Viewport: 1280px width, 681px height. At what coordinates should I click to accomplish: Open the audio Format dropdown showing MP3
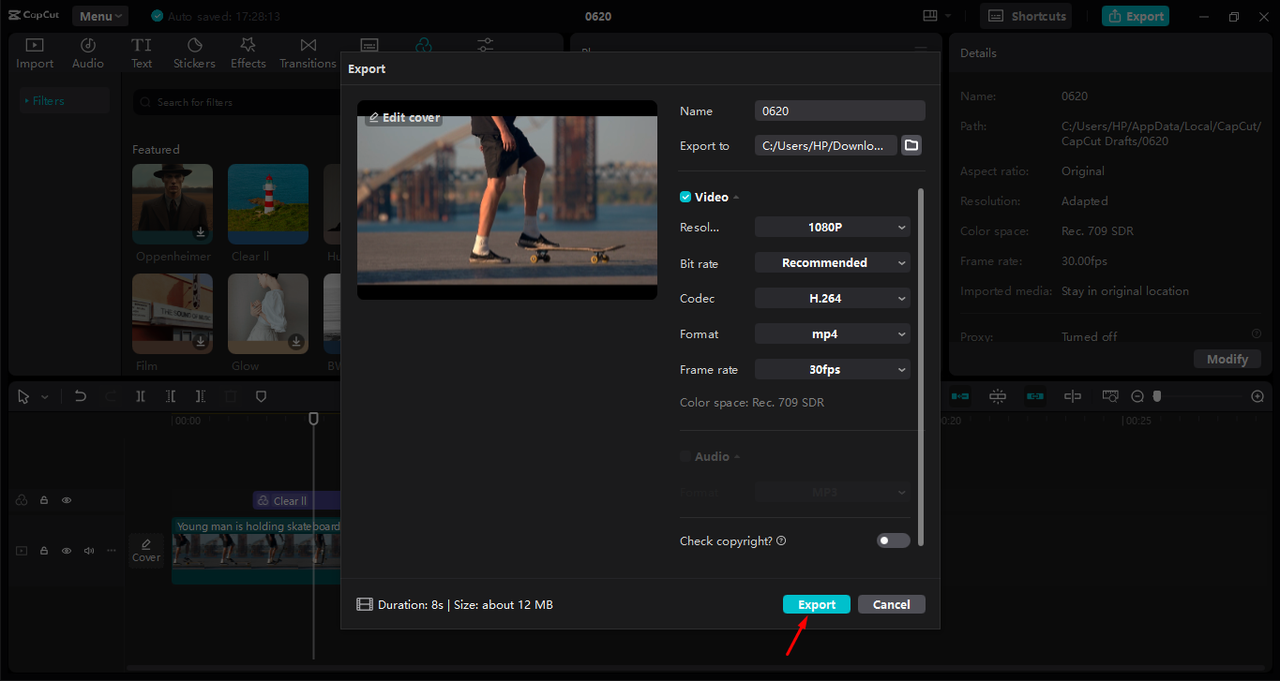(x=832, y=492)
